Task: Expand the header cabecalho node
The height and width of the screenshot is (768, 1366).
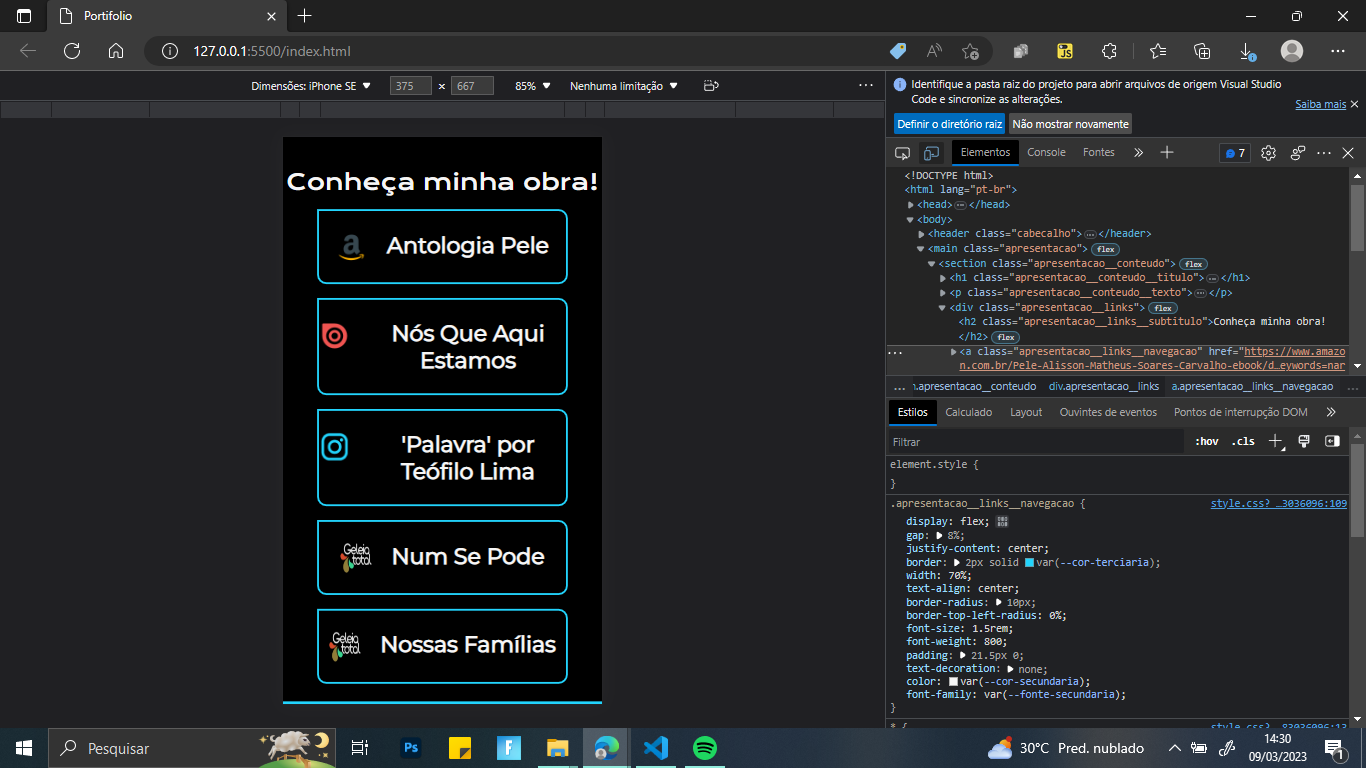Action: click(x=921, y=234)
